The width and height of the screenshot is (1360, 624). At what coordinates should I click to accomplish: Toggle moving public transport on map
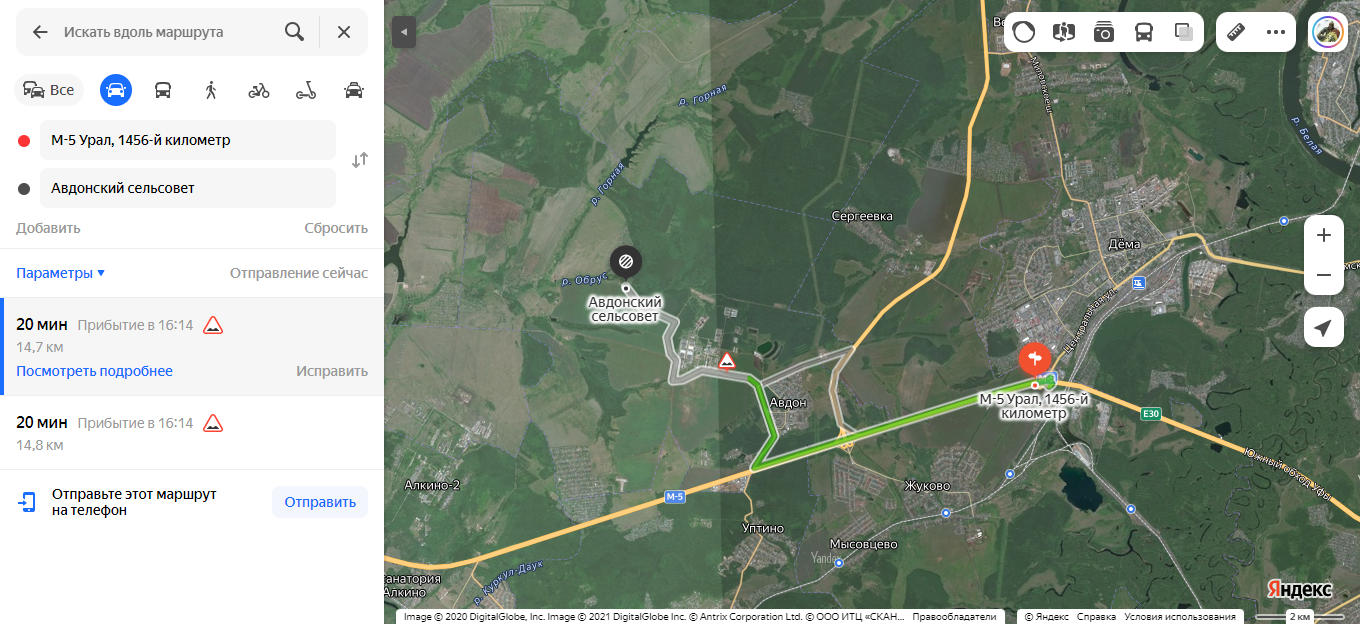(1144, 32)
